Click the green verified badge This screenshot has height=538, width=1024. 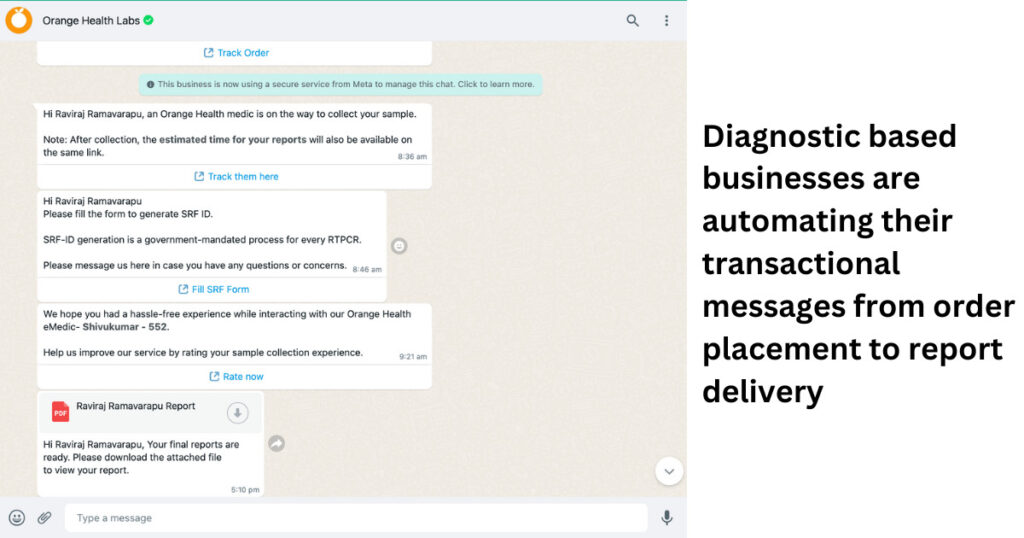point(149,20)
